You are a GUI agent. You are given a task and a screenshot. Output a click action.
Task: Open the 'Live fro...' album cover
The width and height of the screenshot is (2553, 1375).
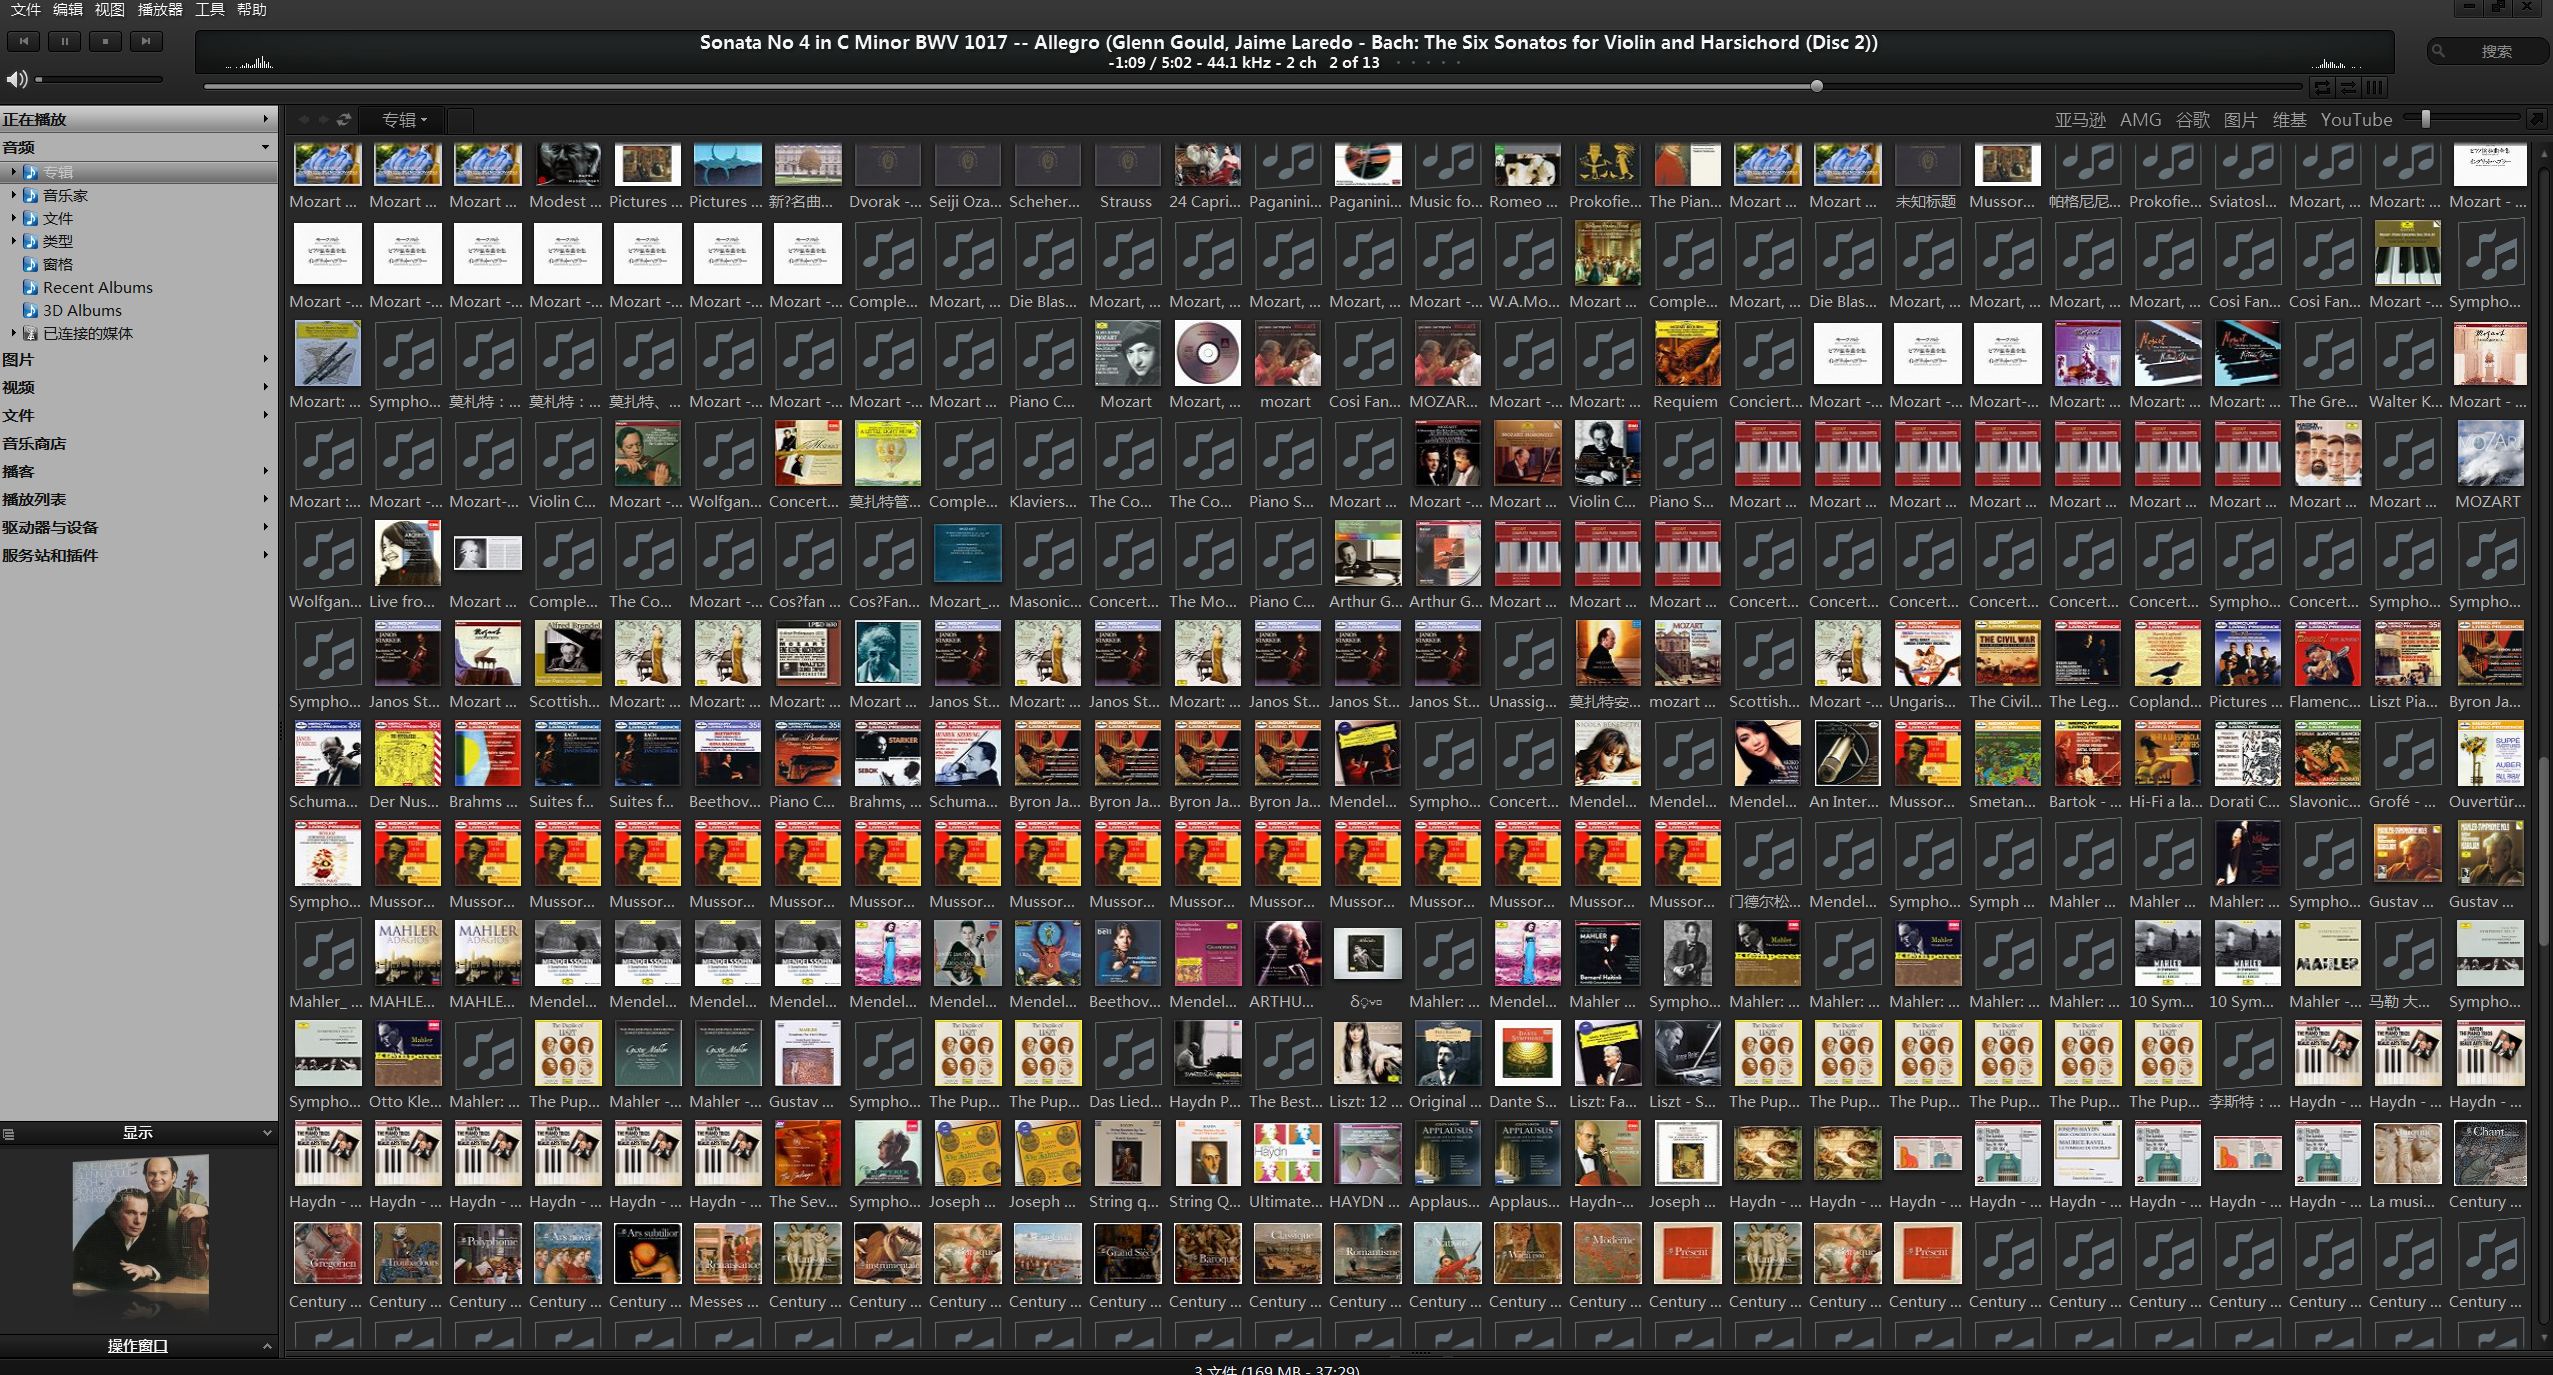click(x=407, y=553)
